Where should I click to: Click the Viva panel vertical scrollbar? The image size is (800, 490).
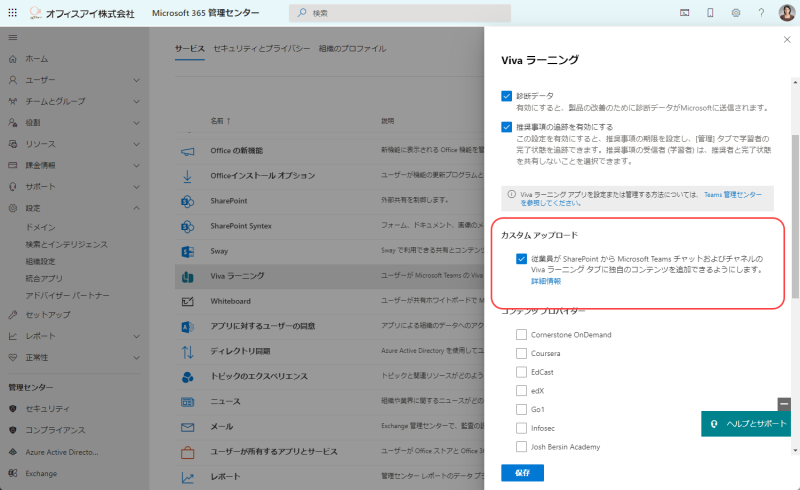(795, 217)
